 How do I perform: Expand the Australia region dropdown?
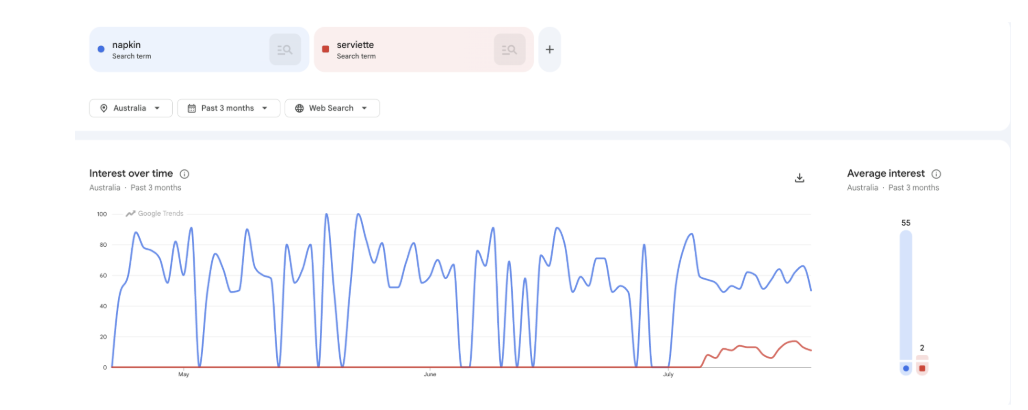point(131,108)
